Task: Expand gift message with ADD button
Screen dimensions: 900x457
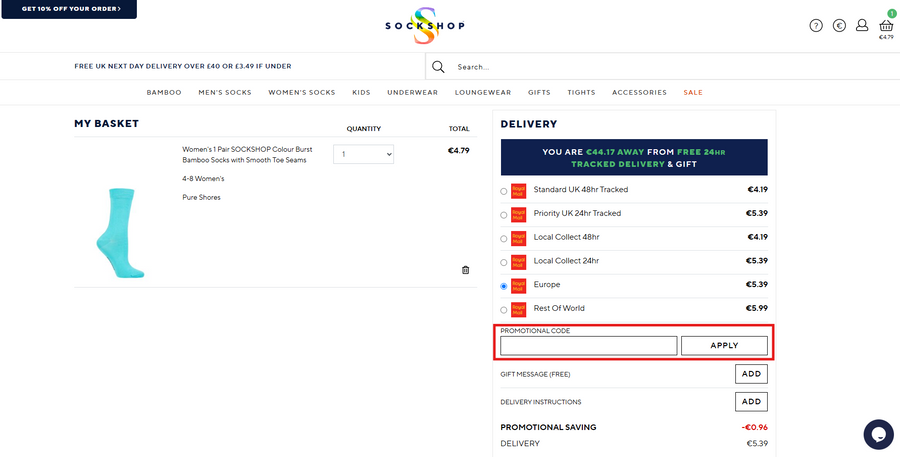Action: (751, 374)
